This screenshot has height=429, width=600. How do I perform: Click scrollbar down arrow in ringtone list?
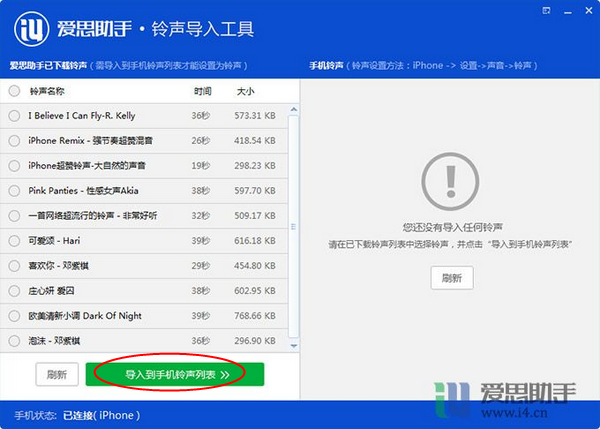(x=293, y=346)
